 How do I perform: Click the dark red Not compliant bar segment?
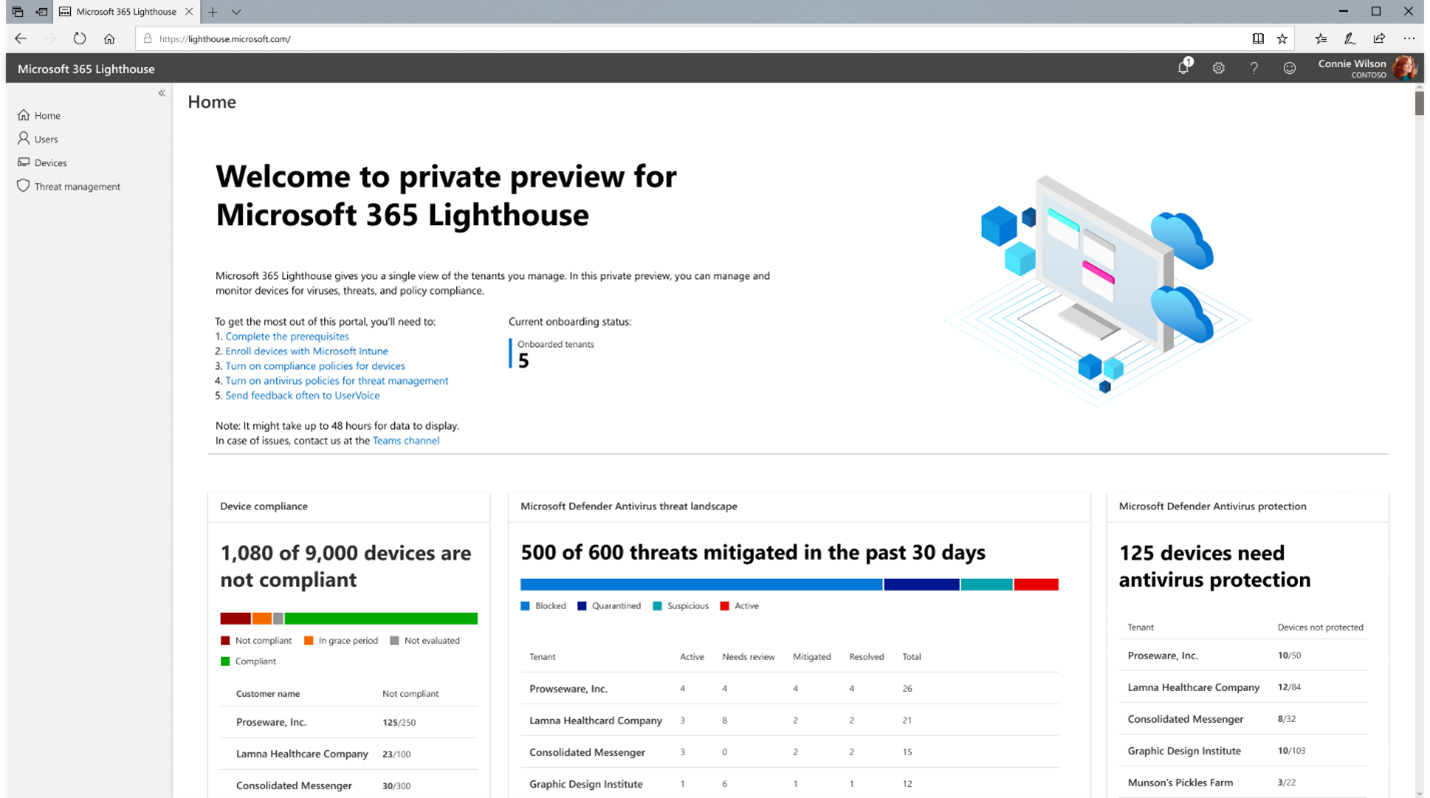[235, 618]
